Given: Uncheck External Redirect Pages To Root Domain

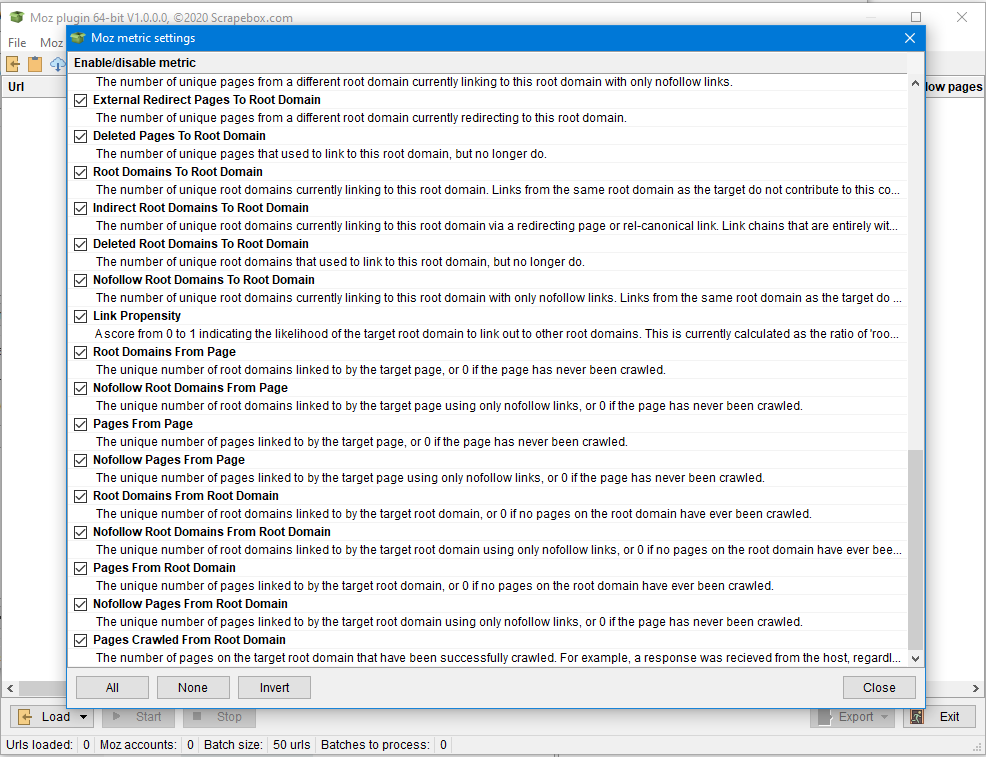Looking at the screenshot, I should tap(80, 101).
